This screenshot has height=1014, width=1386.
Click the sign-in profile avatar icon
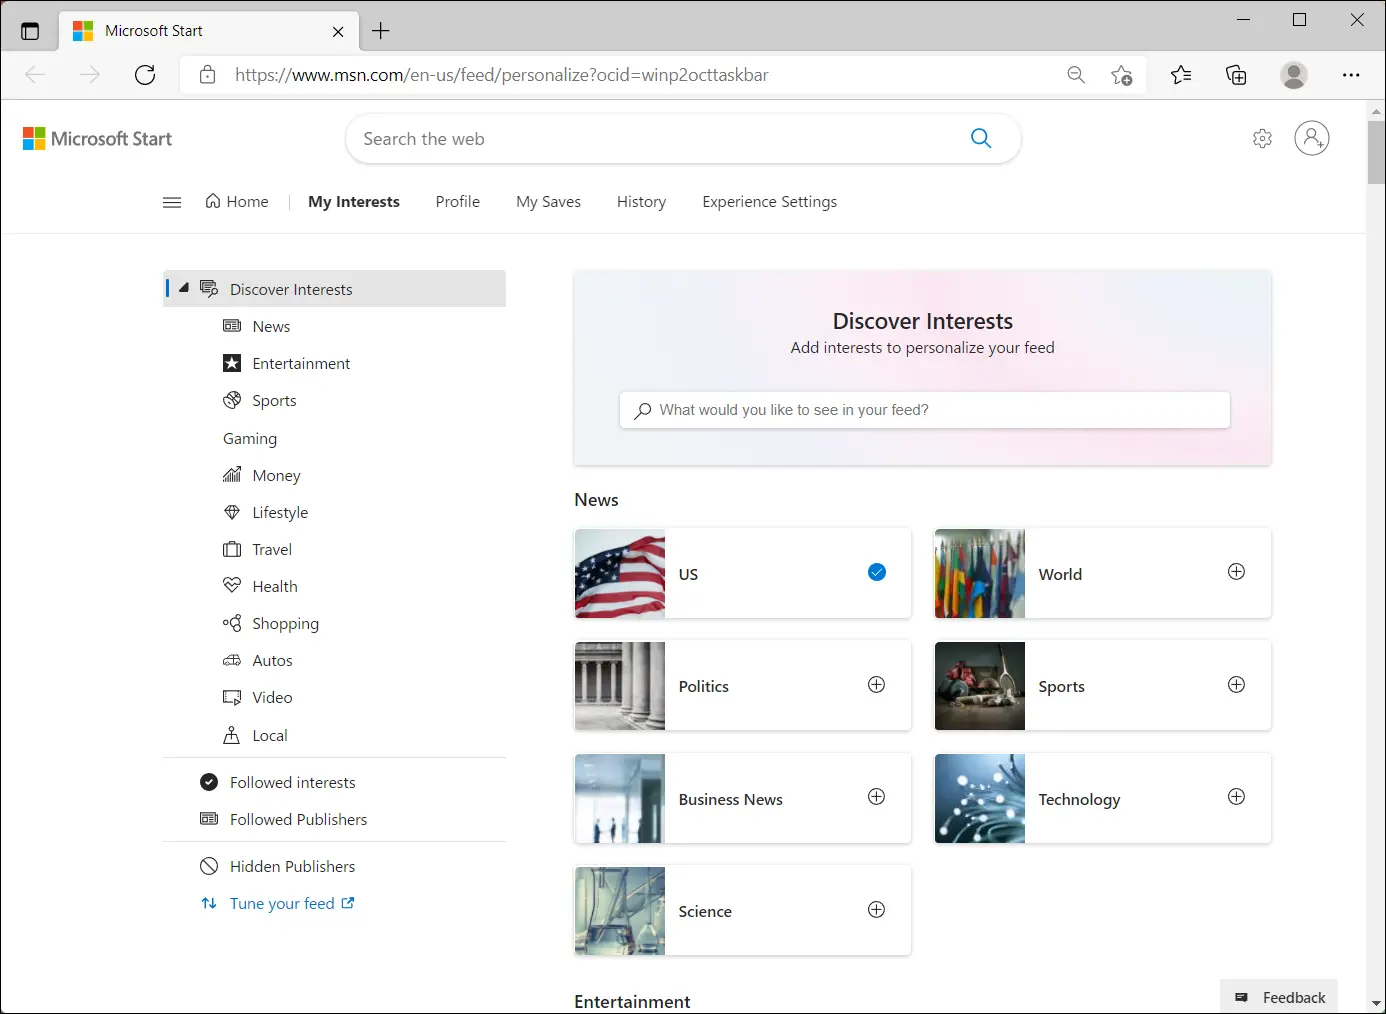1311,139
